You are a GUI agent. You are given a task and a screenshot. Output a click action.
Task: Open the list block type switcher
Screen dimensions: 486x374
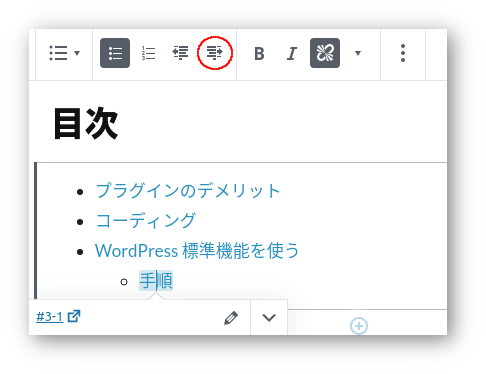64,53
